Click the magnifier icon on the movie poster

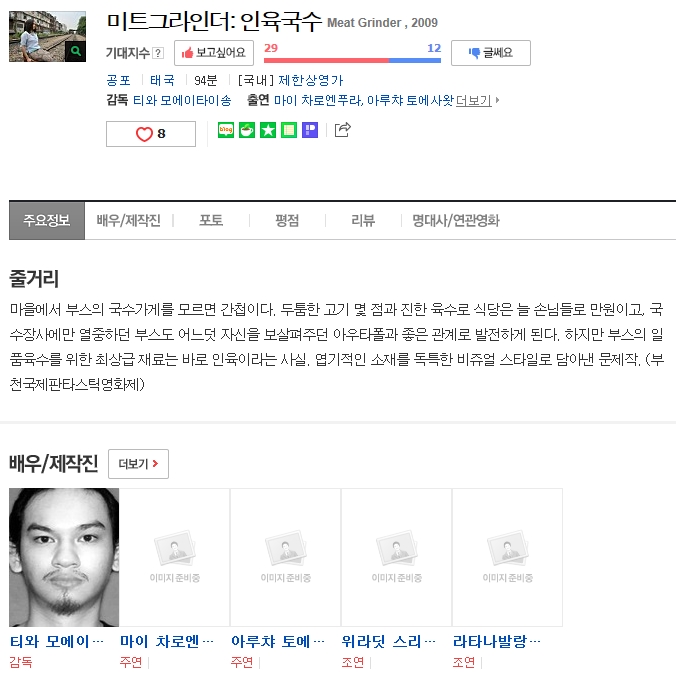point(75,51)
